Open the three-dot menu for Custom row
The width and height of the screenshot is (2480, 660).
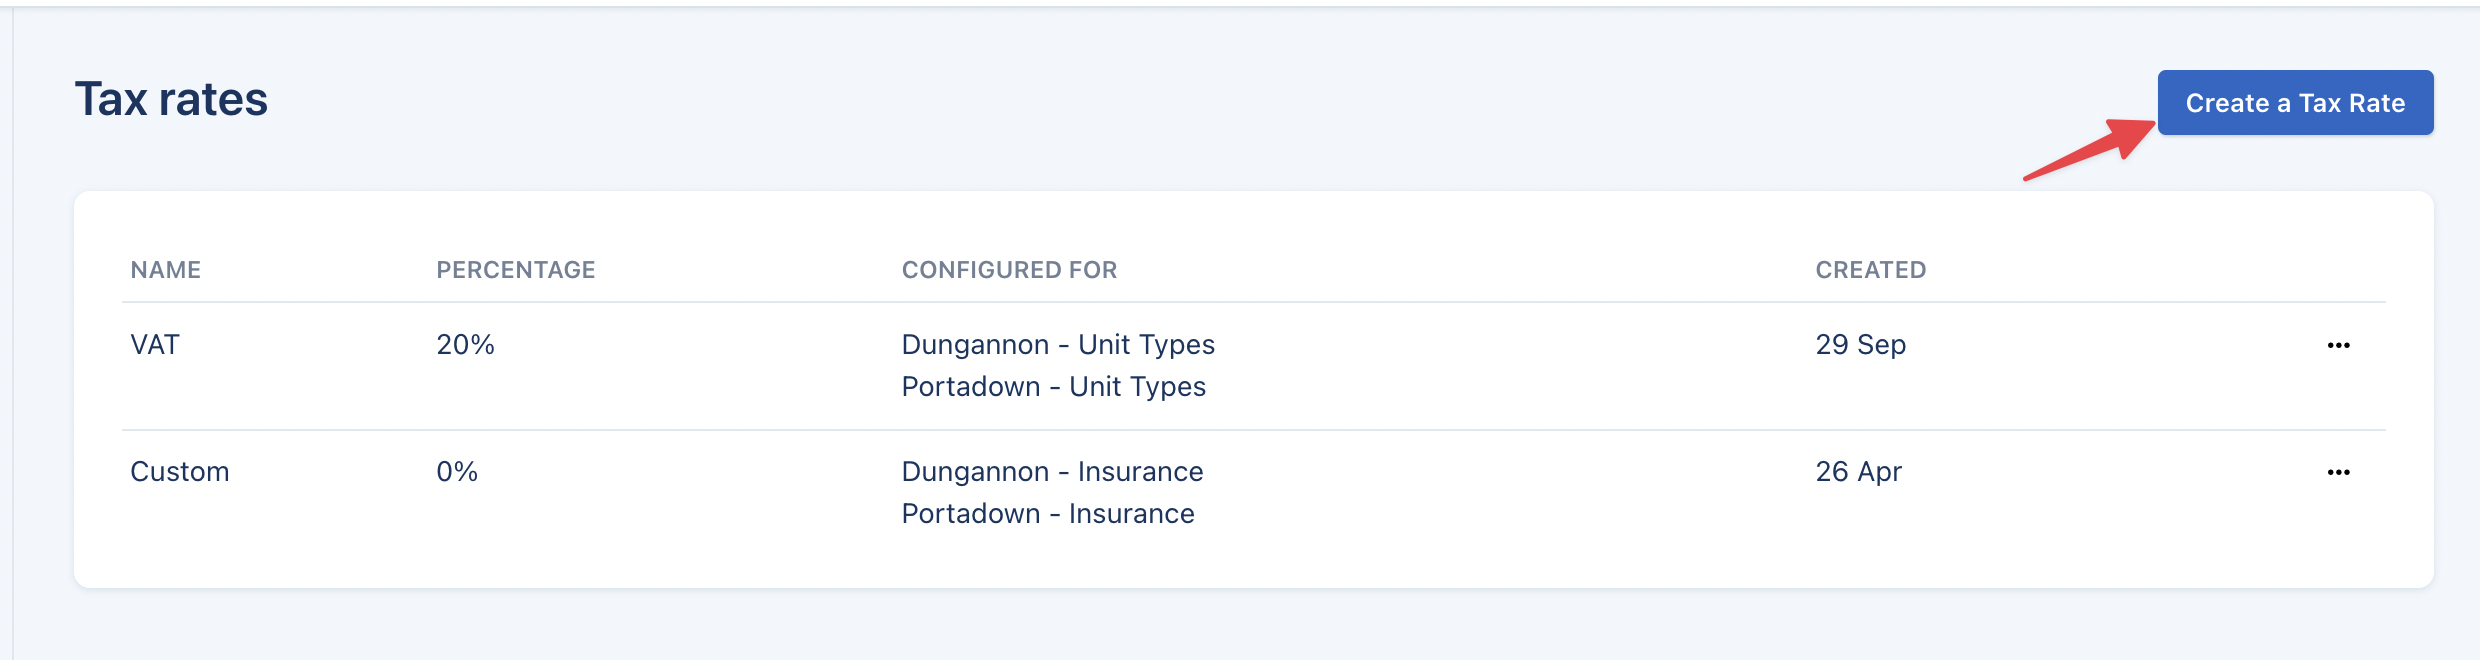click(x=2338, y=472)
